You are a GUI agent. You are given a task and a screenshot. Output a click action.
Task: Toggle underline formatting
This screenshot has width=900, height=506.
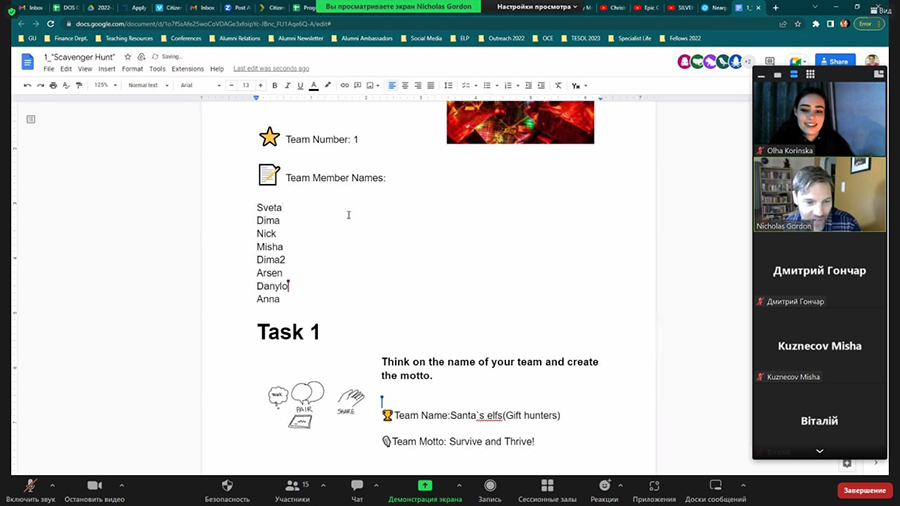click(x=300, y=85)
